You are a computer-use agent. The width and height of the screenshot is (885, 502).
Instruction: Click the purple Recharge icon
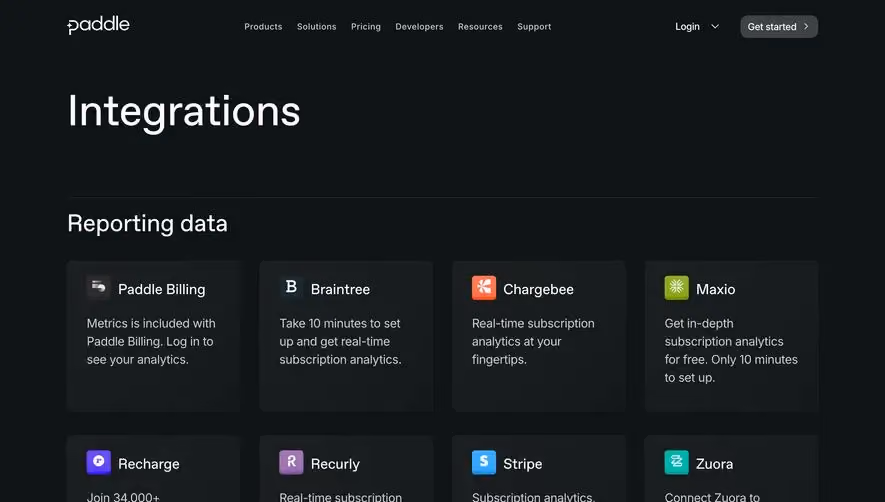(98, 462)
